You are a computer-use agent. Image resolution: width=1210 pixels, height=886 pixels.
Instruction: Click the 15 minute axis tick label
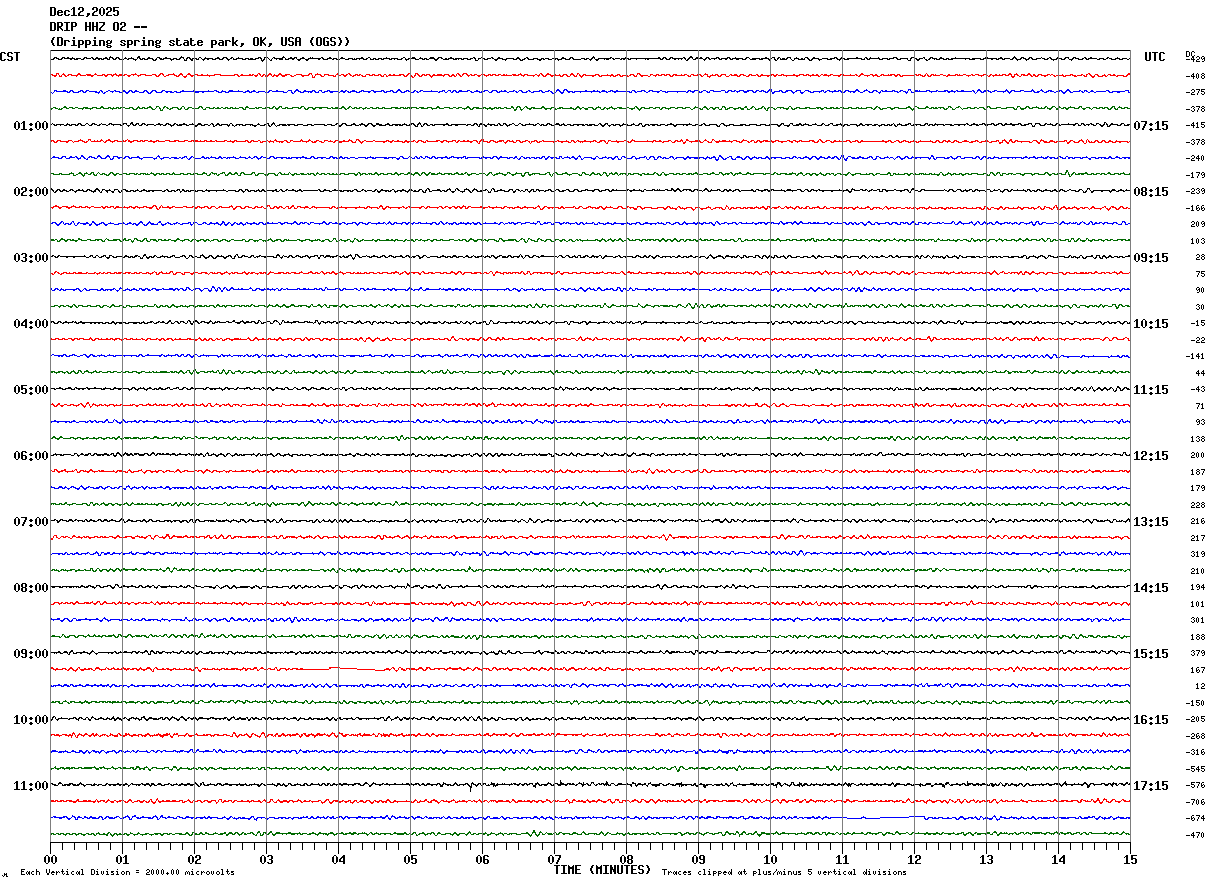tap(1130, 859)
